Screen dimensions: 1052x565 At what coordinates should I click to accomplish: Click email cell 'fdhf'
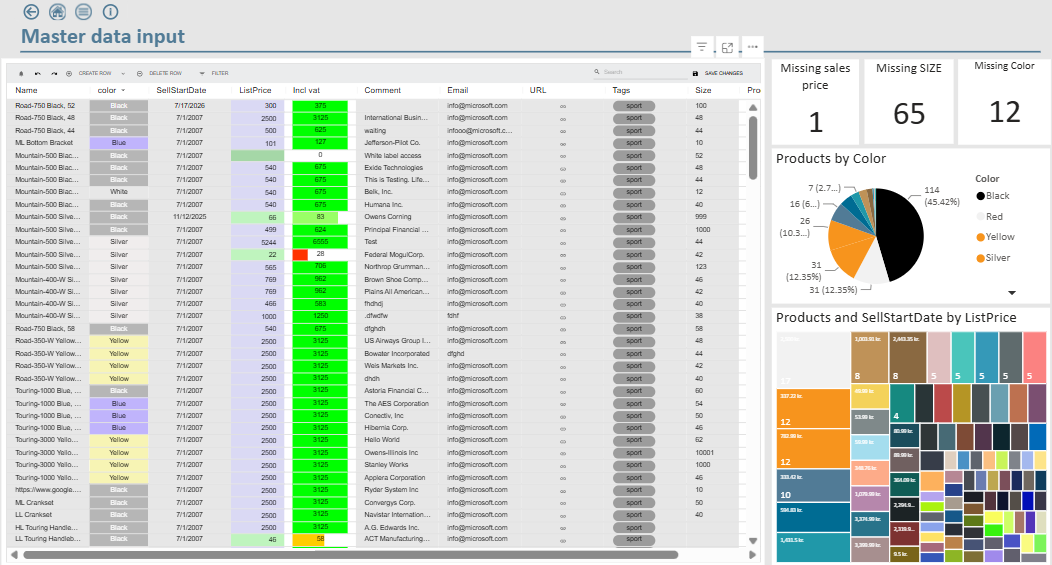point(453,316)
